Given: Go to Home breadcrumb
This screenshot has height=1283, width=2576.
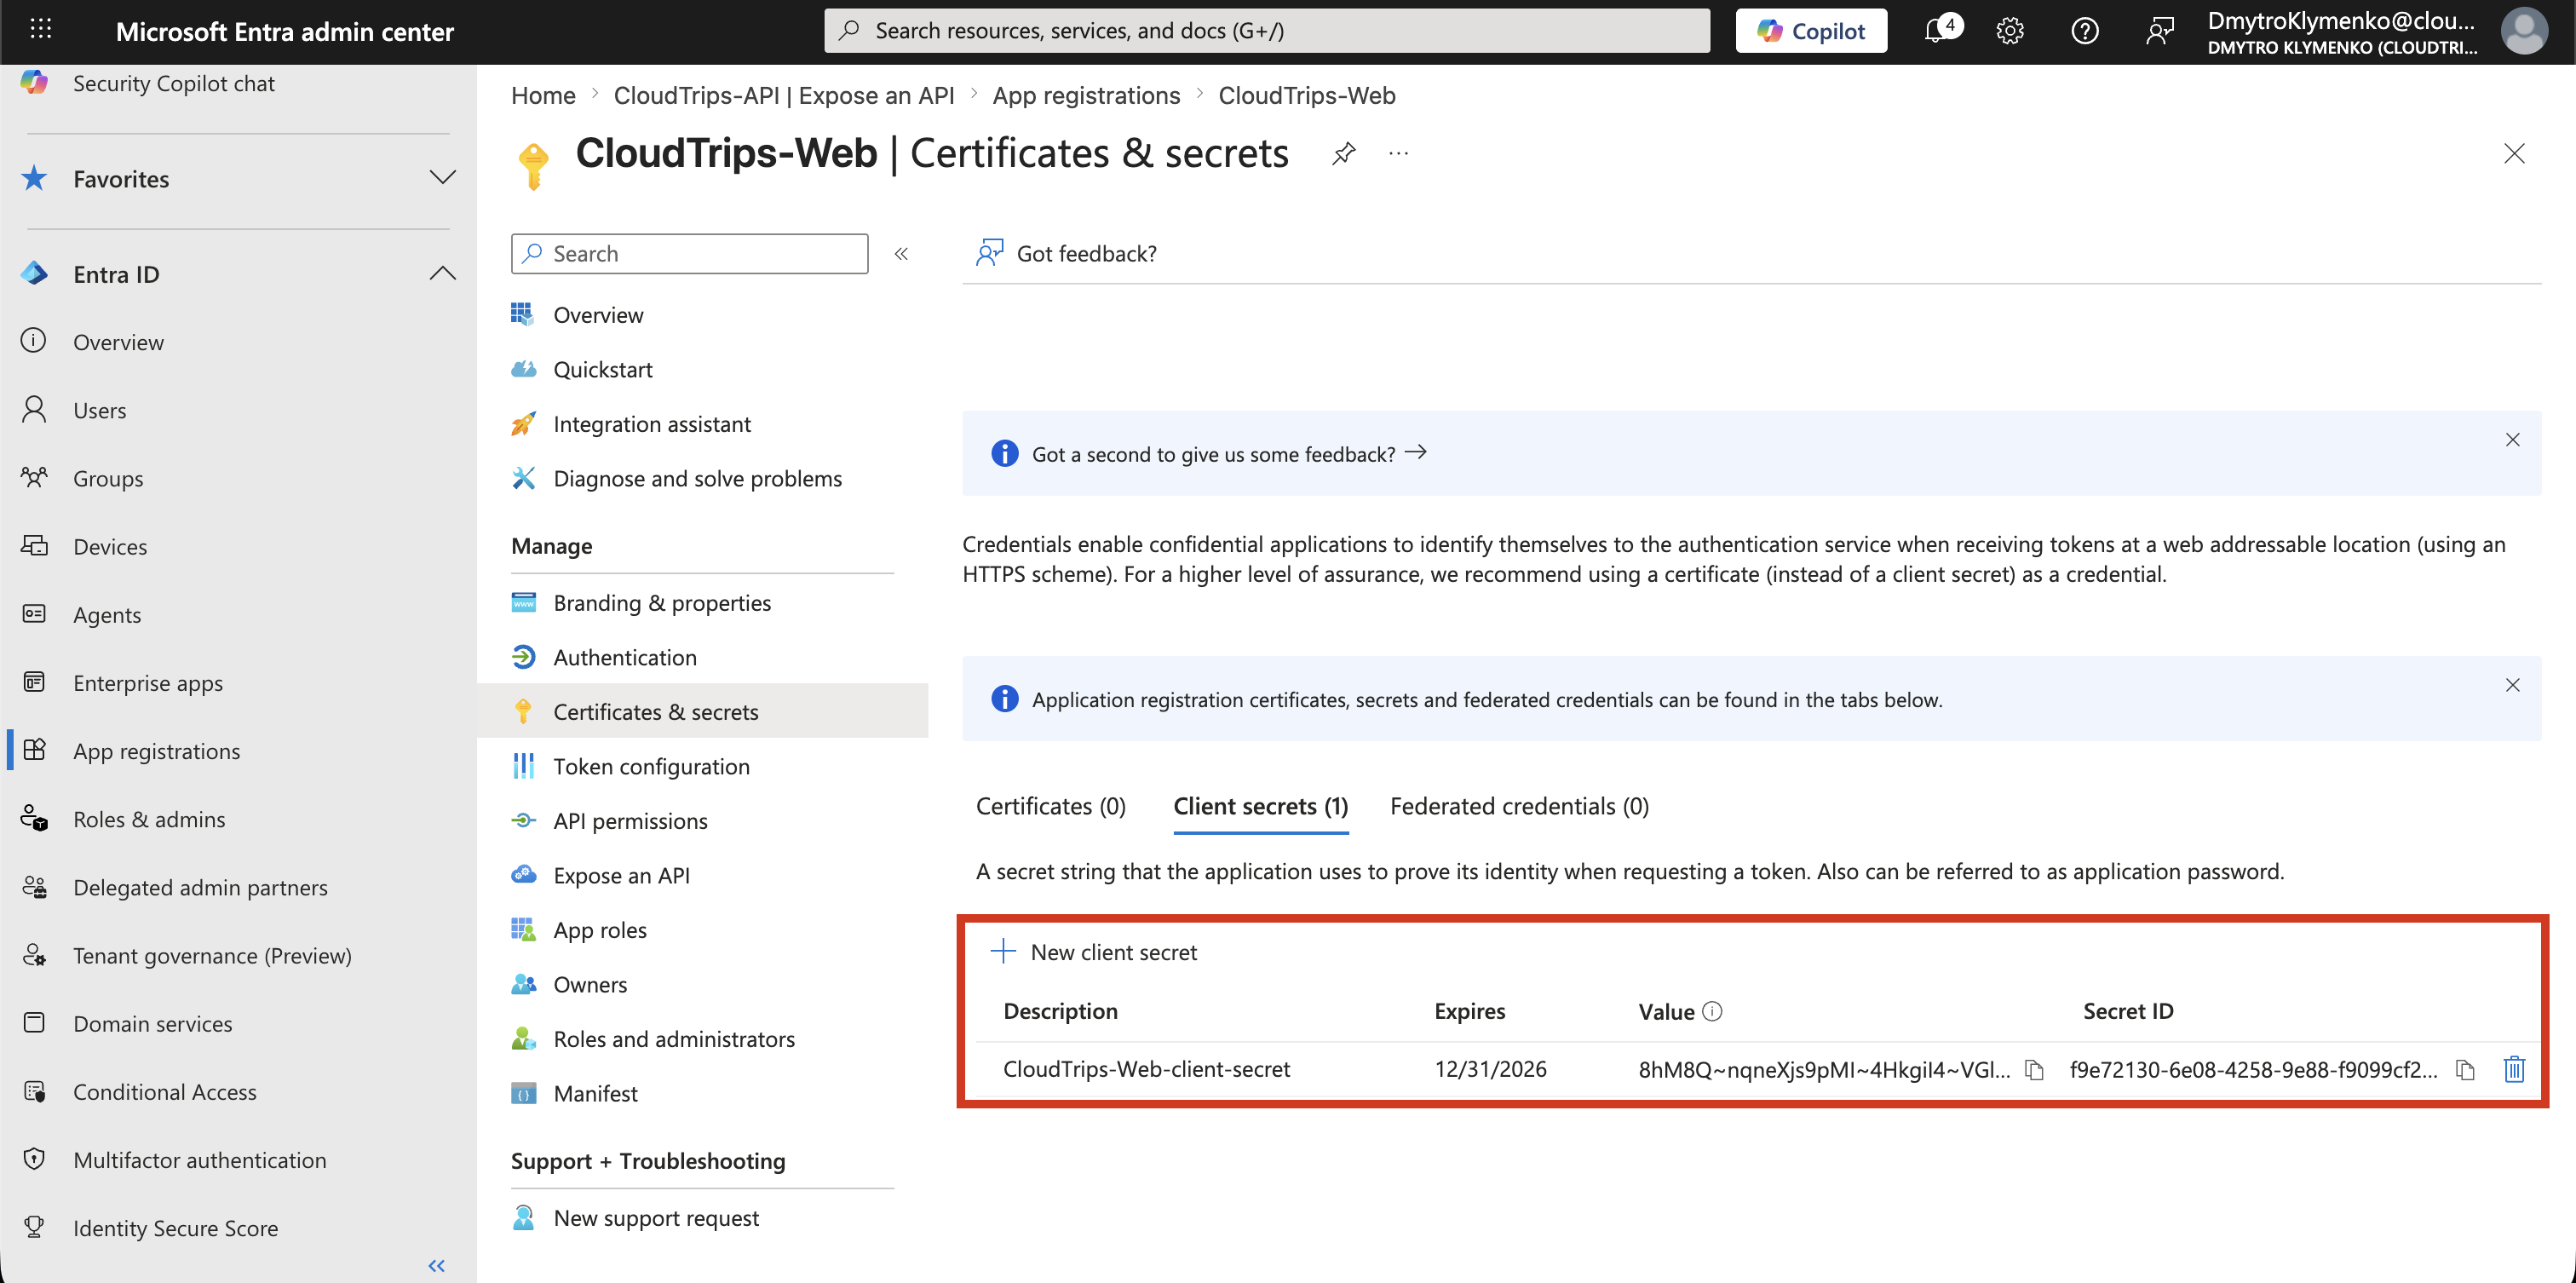Looking at the screenshot, I should (x=543, y=95).
